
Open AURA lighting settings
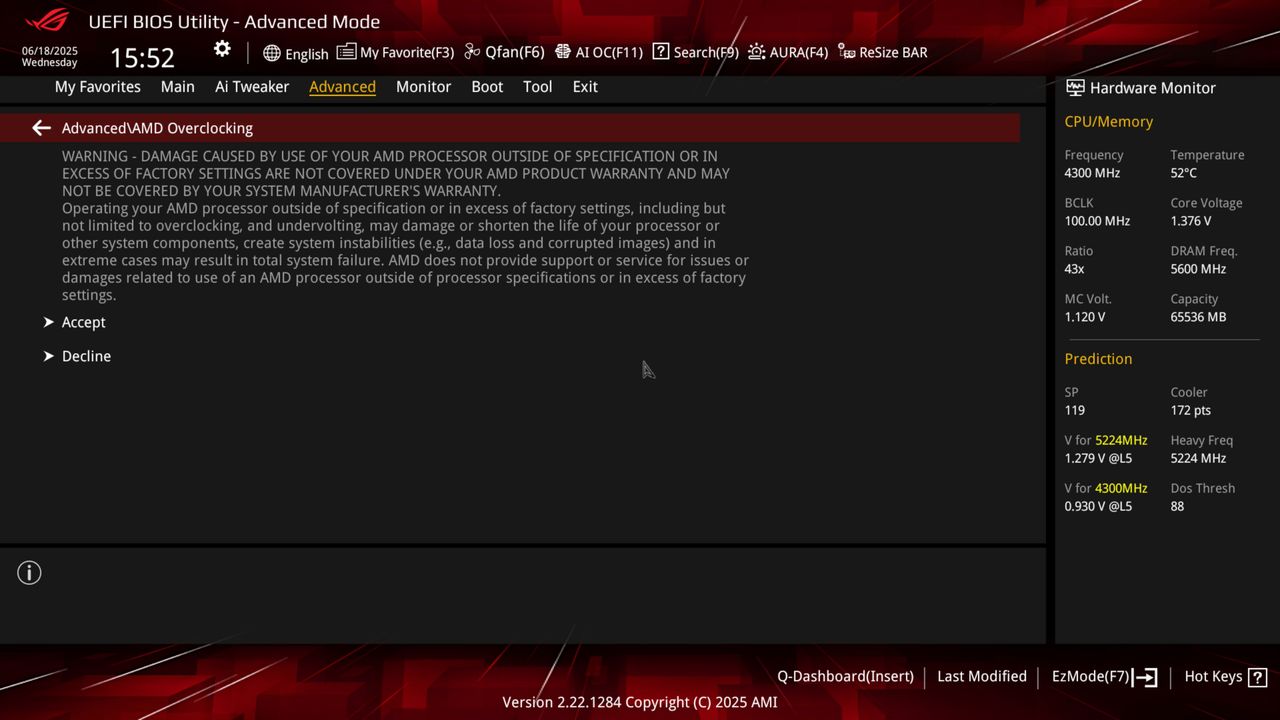pos(789,52)
